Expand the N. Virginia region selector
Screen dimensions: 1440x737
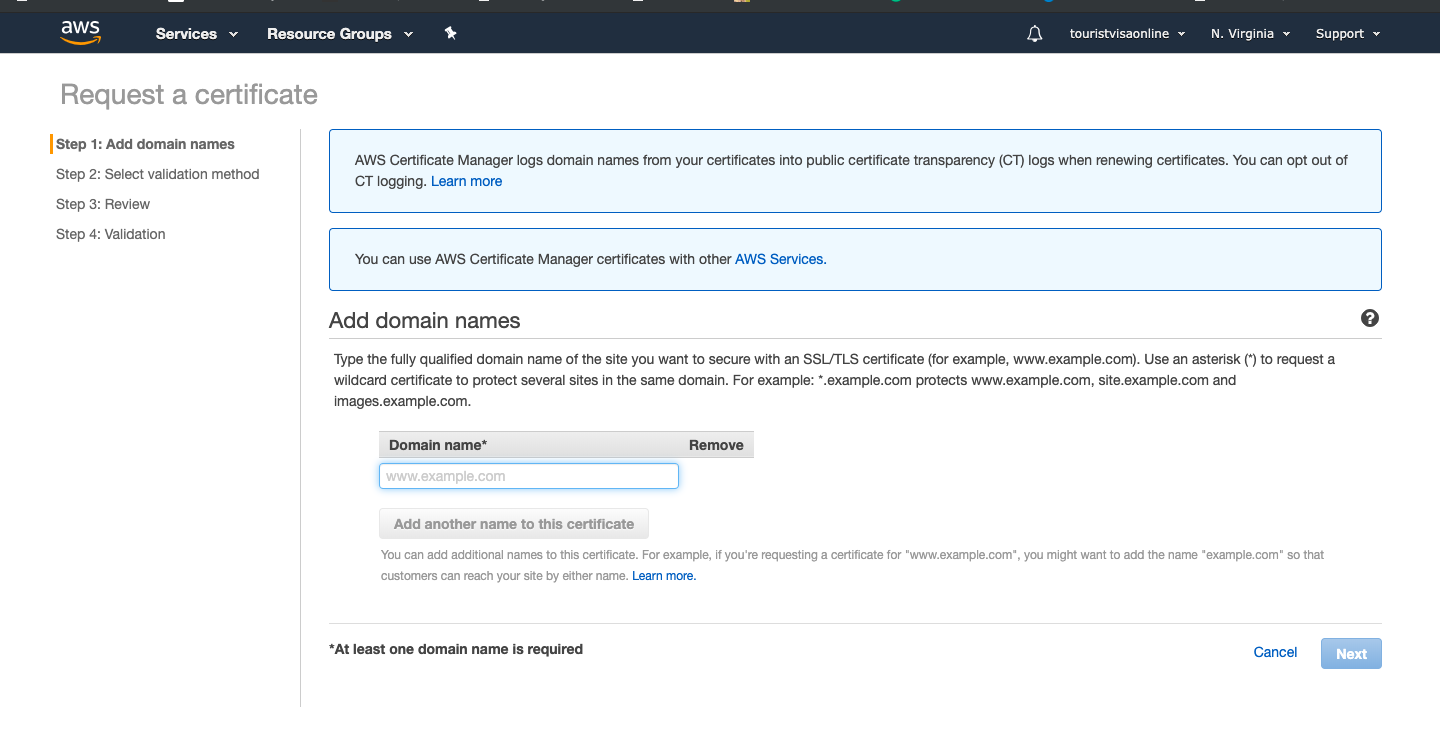1250,34
